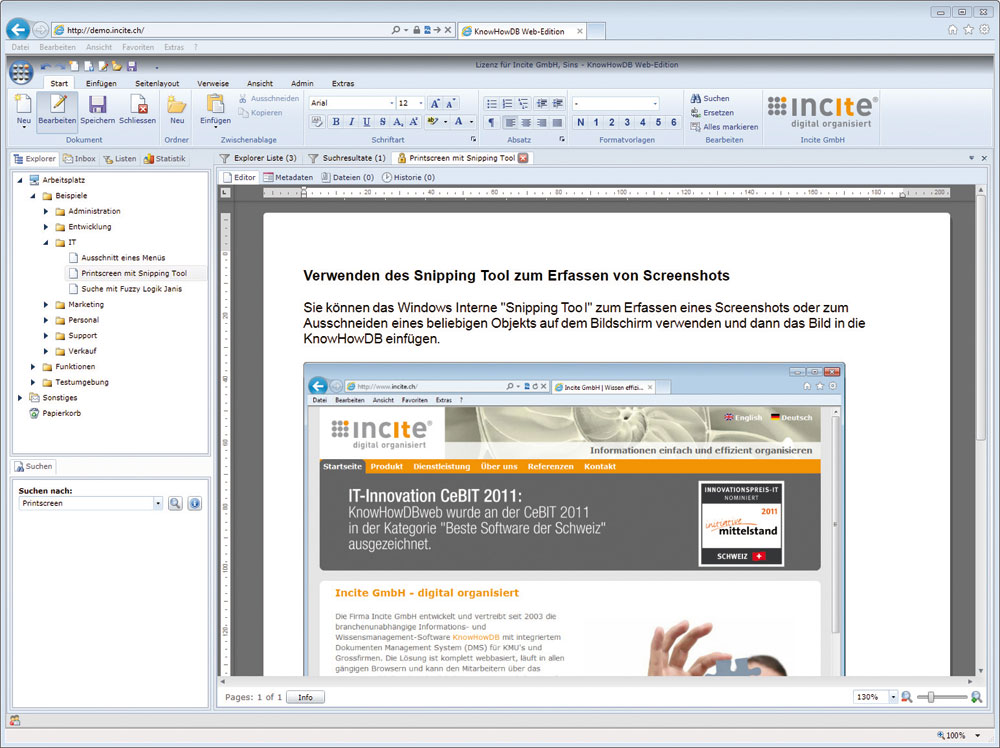Align text right
This screenshot has width=1000, height=748.
541,122
